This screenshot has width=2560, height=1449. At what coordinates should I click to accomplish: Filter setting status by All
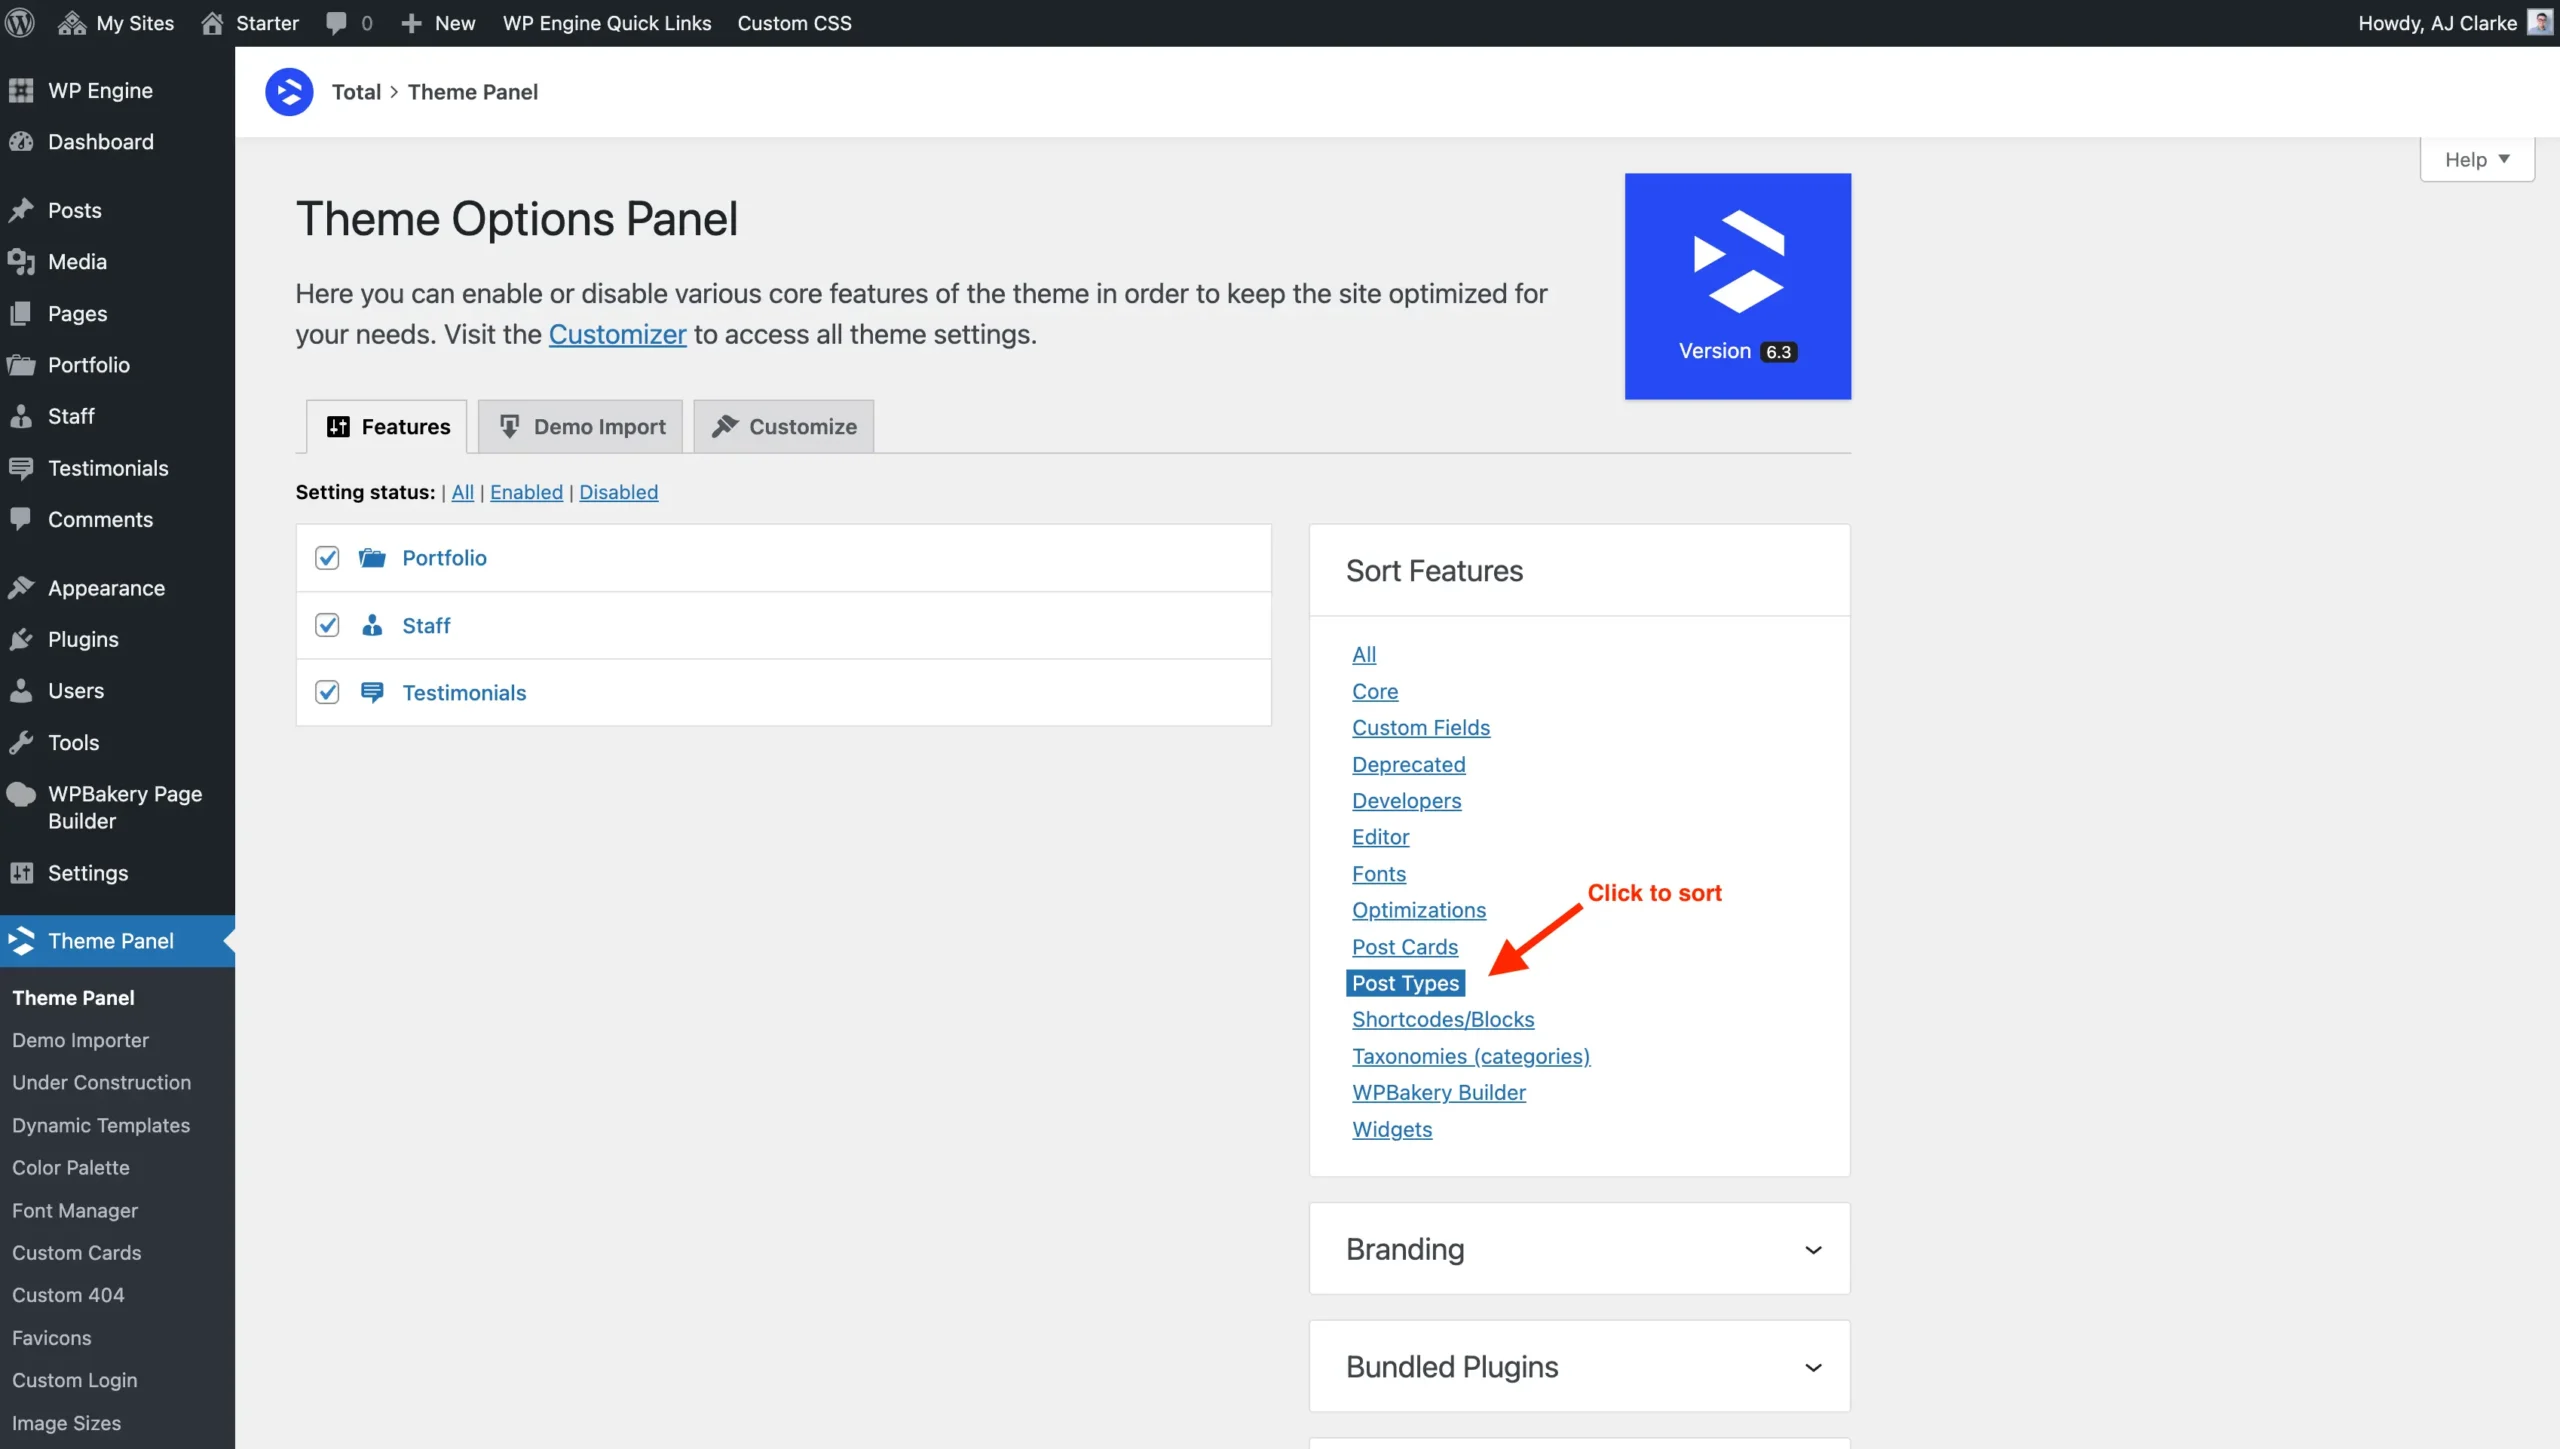(462, 492)
